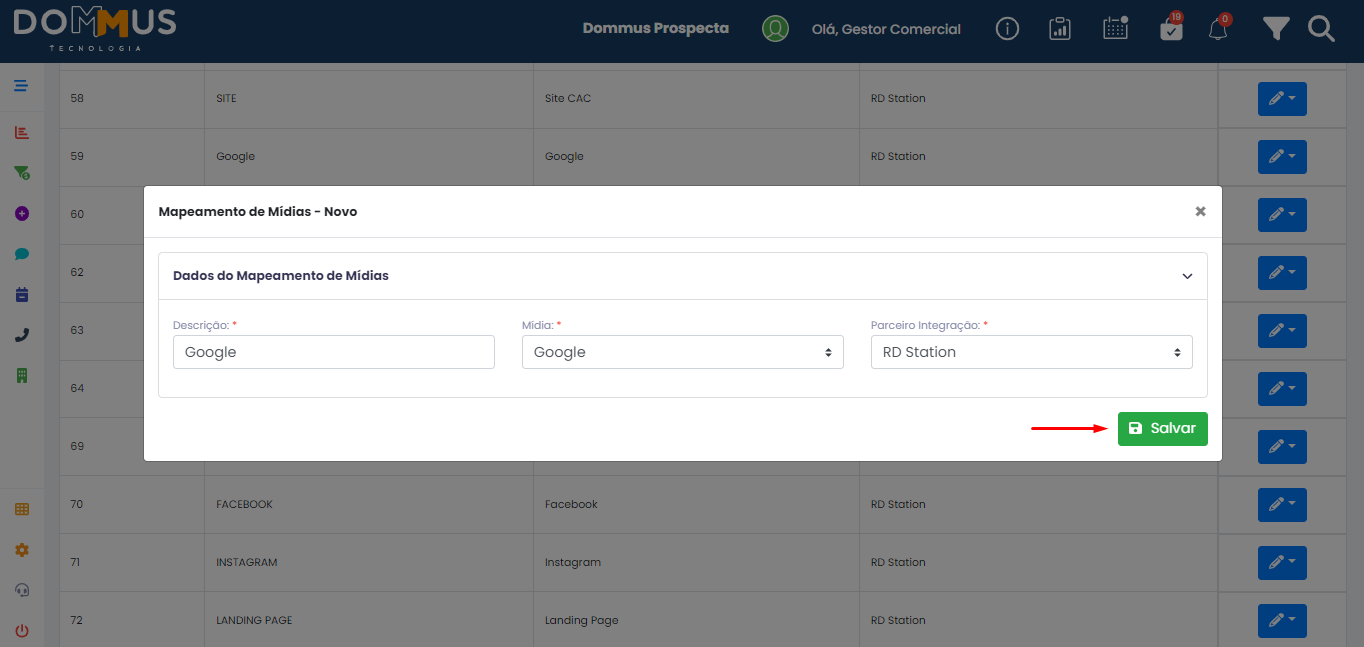
Task: Click the red power logout icon
Action: (22, 631)
